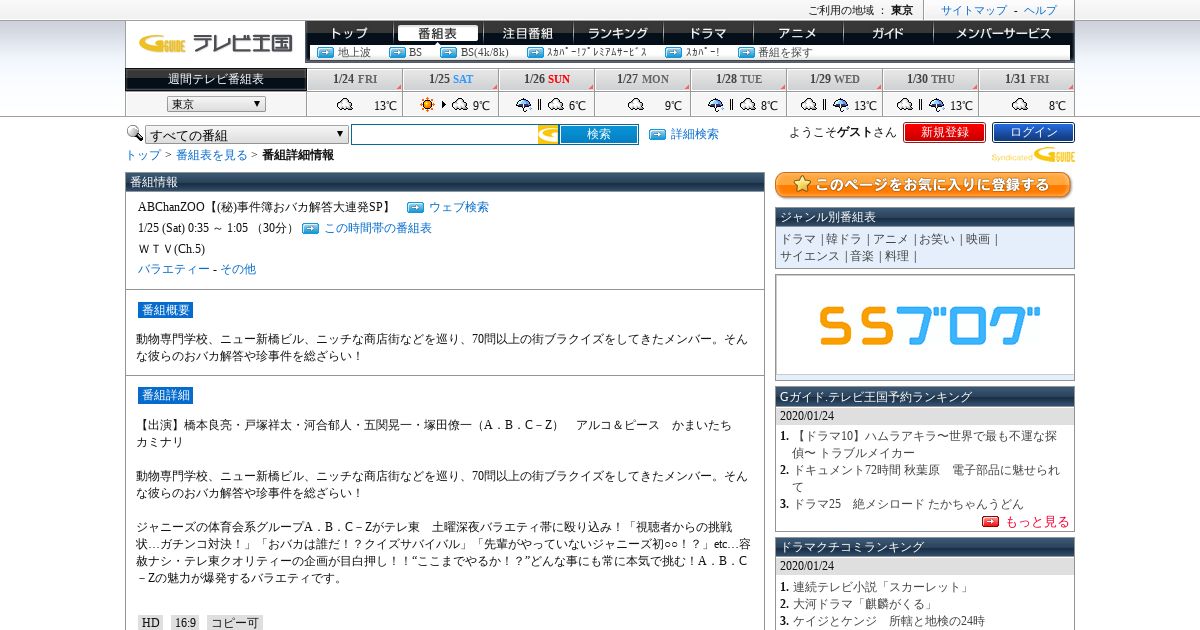Click the arrow icon beside 番組を探す
This screenshot has width=1200, height=630.
(746, 52)
